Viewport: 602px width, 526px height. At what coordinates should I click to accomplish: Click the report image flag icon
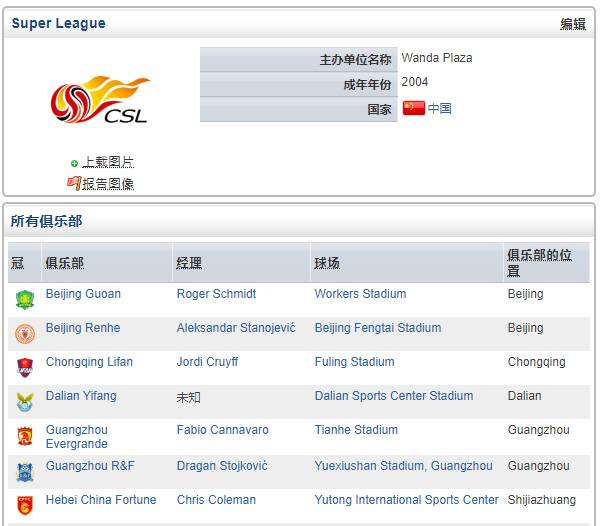click(73, 183)
